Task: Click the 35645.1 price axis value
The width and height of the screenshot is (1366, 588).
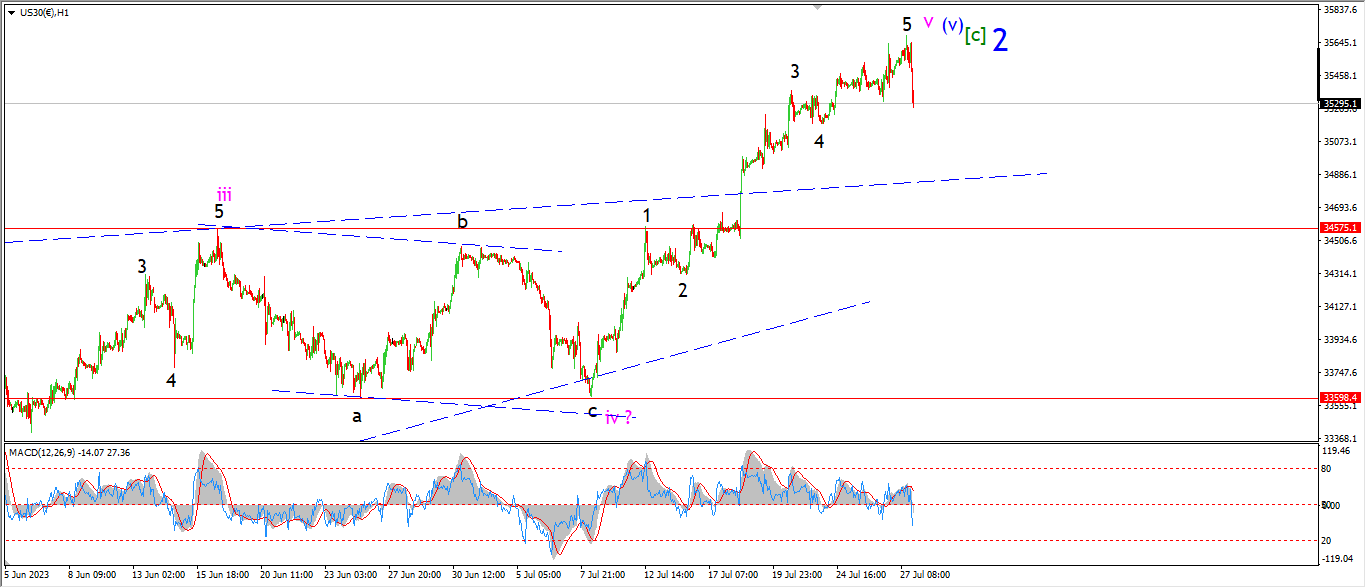Action: tap(1340, 43)
